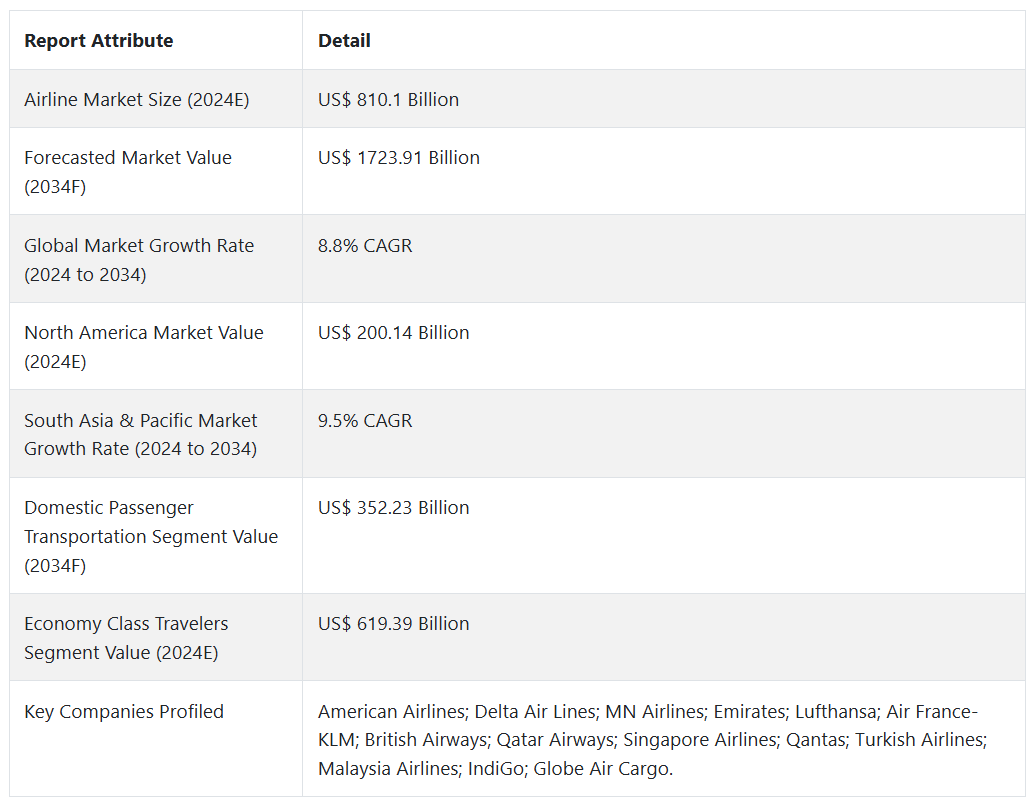
Task: Click the "US$ 619.39 Billion" value
Action: [x=393, y=624]
